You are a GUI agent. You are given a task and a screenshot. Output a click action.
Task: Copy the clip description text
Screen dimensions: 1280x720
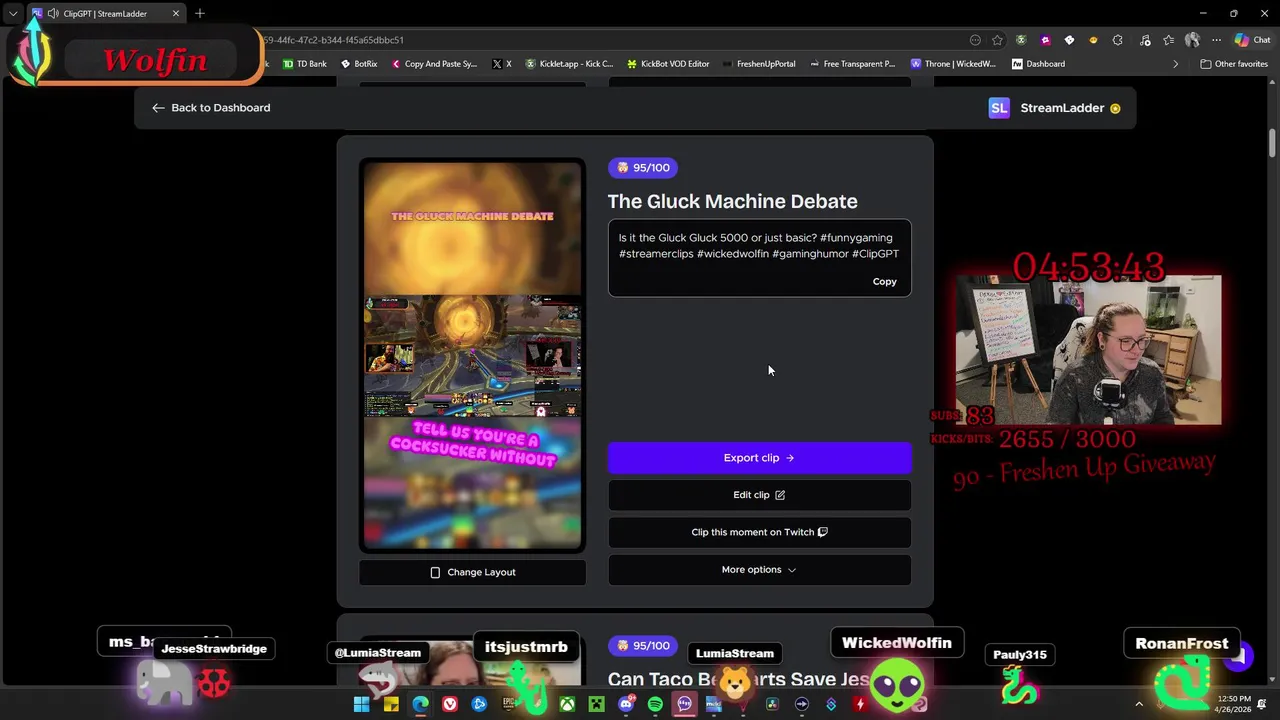click(884, 281)
